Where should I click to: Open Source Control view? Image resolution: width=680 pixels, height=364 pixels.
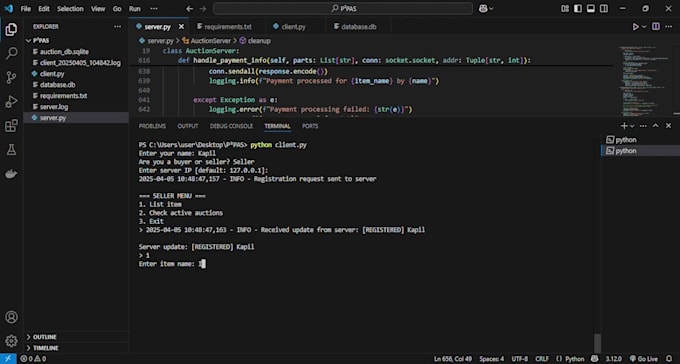11,78
